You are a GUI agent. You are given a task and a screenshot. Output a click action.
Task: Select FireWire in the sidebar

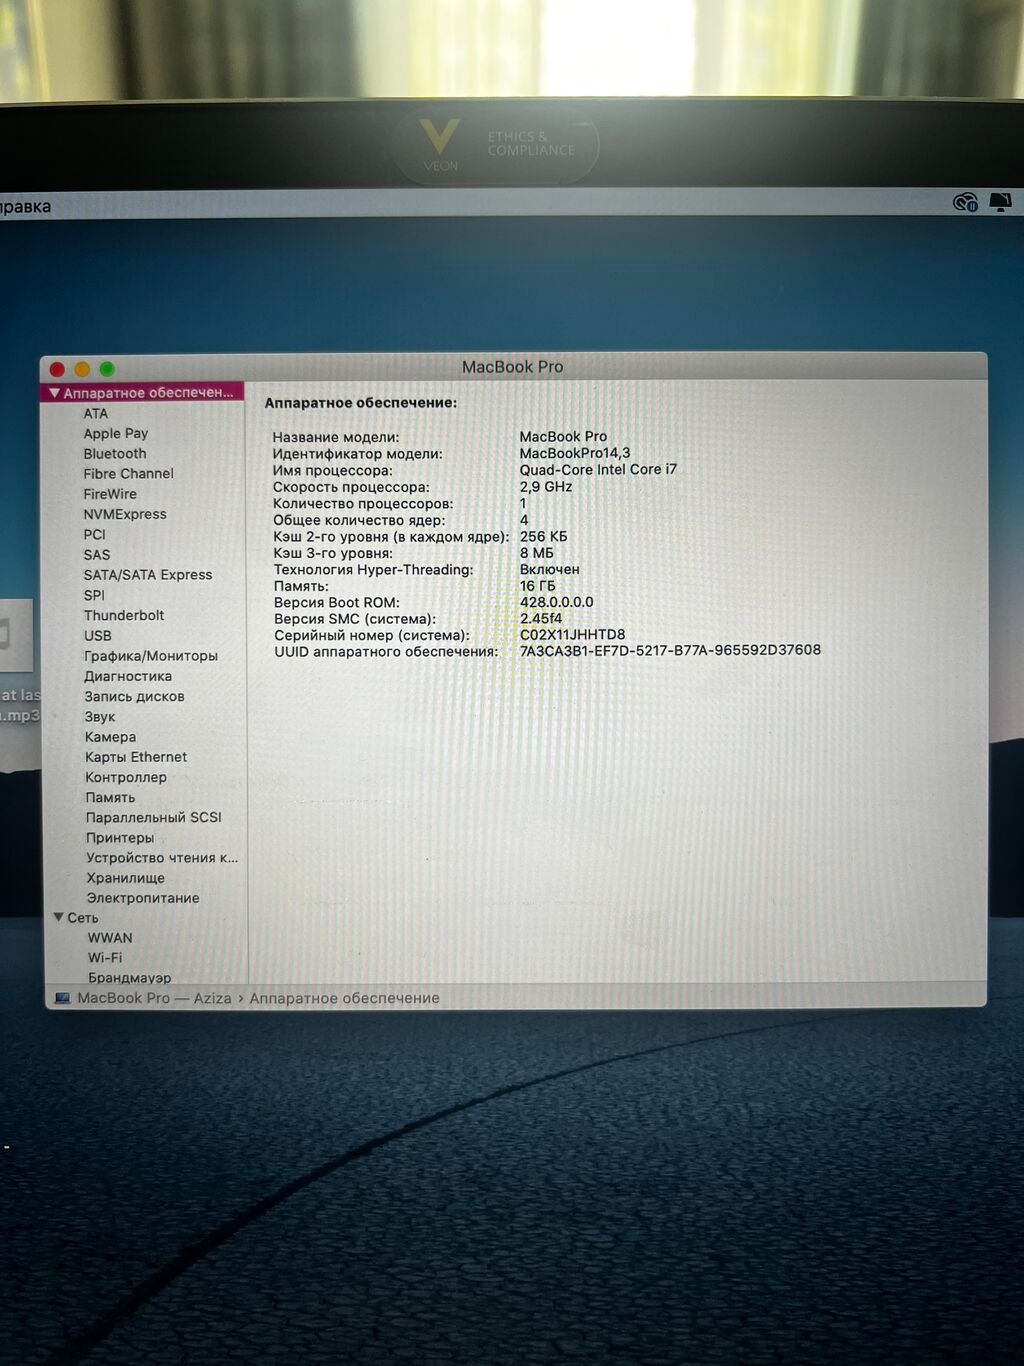[x=110, y=494]
